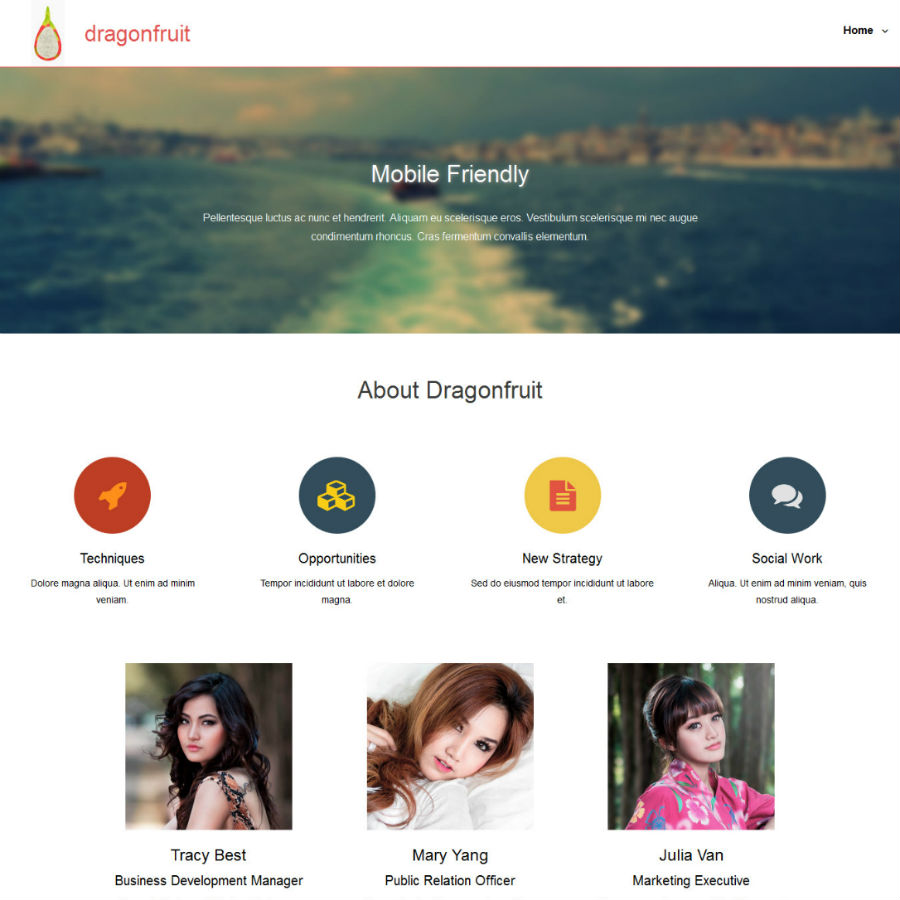Viewport: 900px width, 900px height.
Task: Click the document New Strategy icon
Action: 562,495
